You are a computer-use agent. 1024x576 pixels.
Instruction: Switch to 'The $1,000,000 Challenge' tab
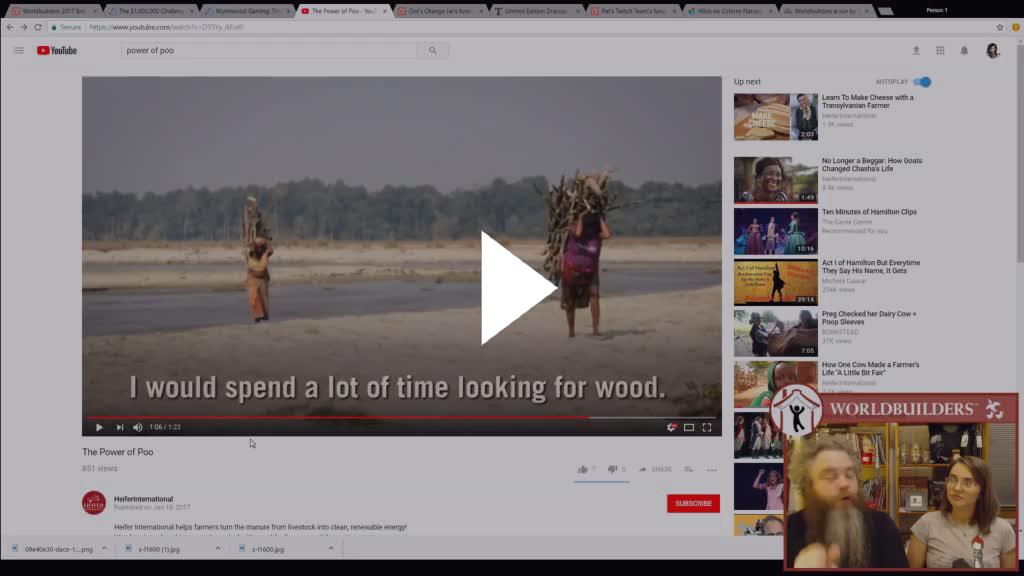click(150, 11)
